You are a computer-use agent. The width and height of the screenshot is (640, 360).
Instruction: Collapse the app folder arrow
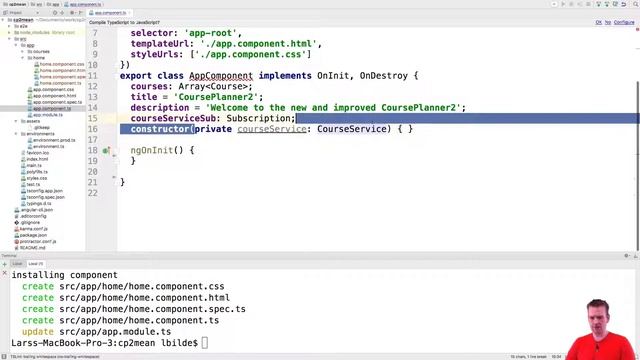click(16, 45)
